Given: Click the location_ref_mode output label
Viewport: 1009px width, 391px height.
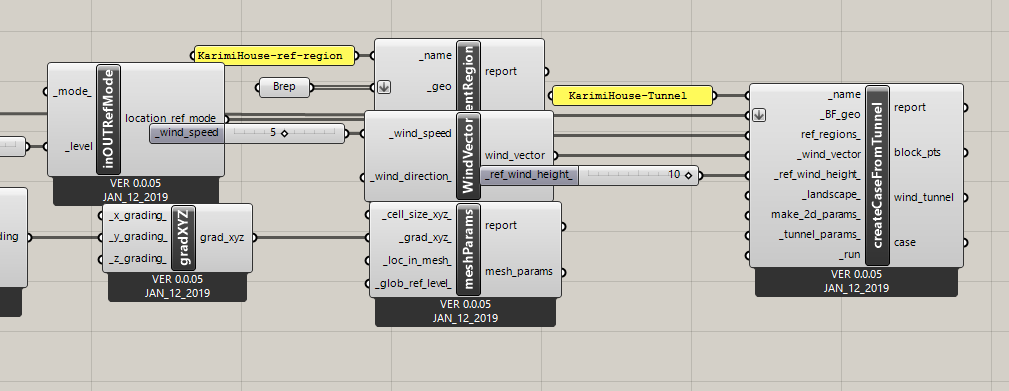Looking at the screenshot, I should pyautogui.click(x=171, y=118).
